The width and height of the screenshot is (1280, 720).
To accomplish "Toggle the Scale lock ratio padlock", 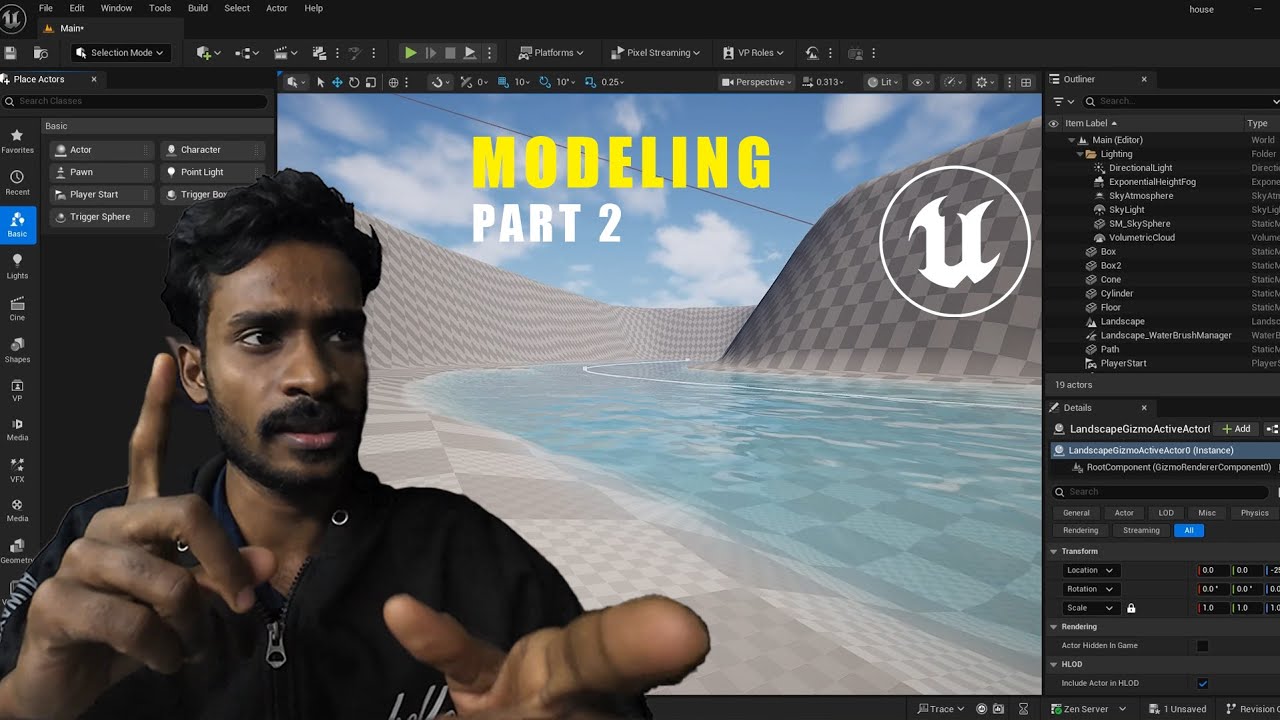I will [x=1131, y=608].
